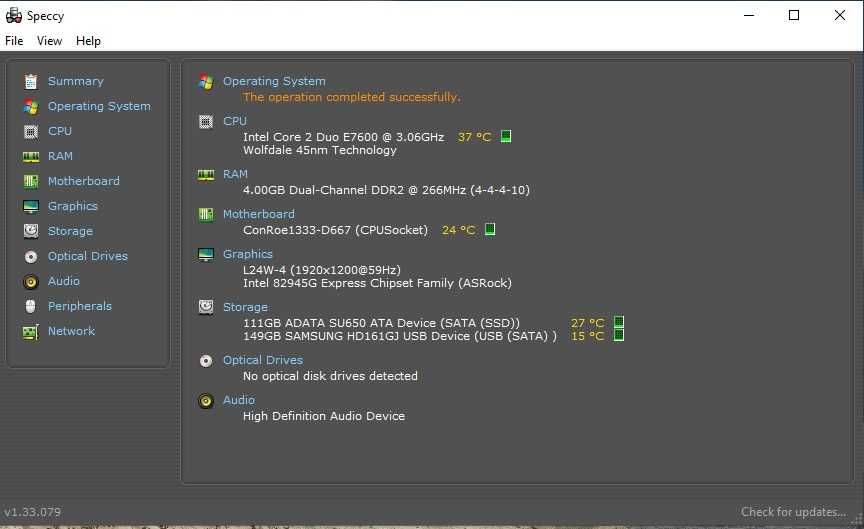The image size is (864, 529).
Task: Click the RAM icon in summary panel
Action: click(206, 175)
